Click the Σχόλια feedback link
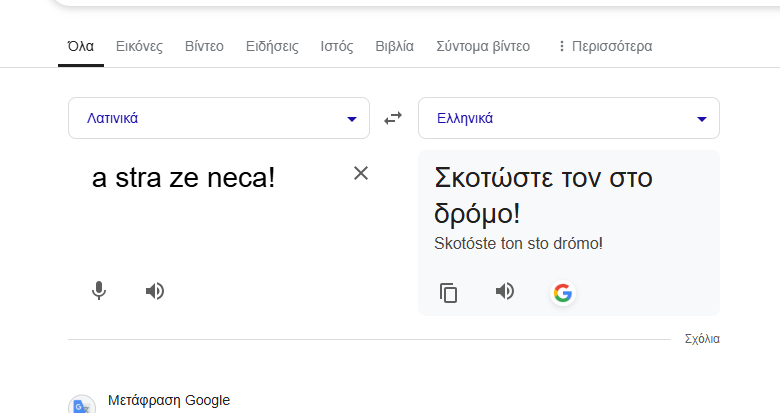This screenshot has width=780, height=413. 702,339
